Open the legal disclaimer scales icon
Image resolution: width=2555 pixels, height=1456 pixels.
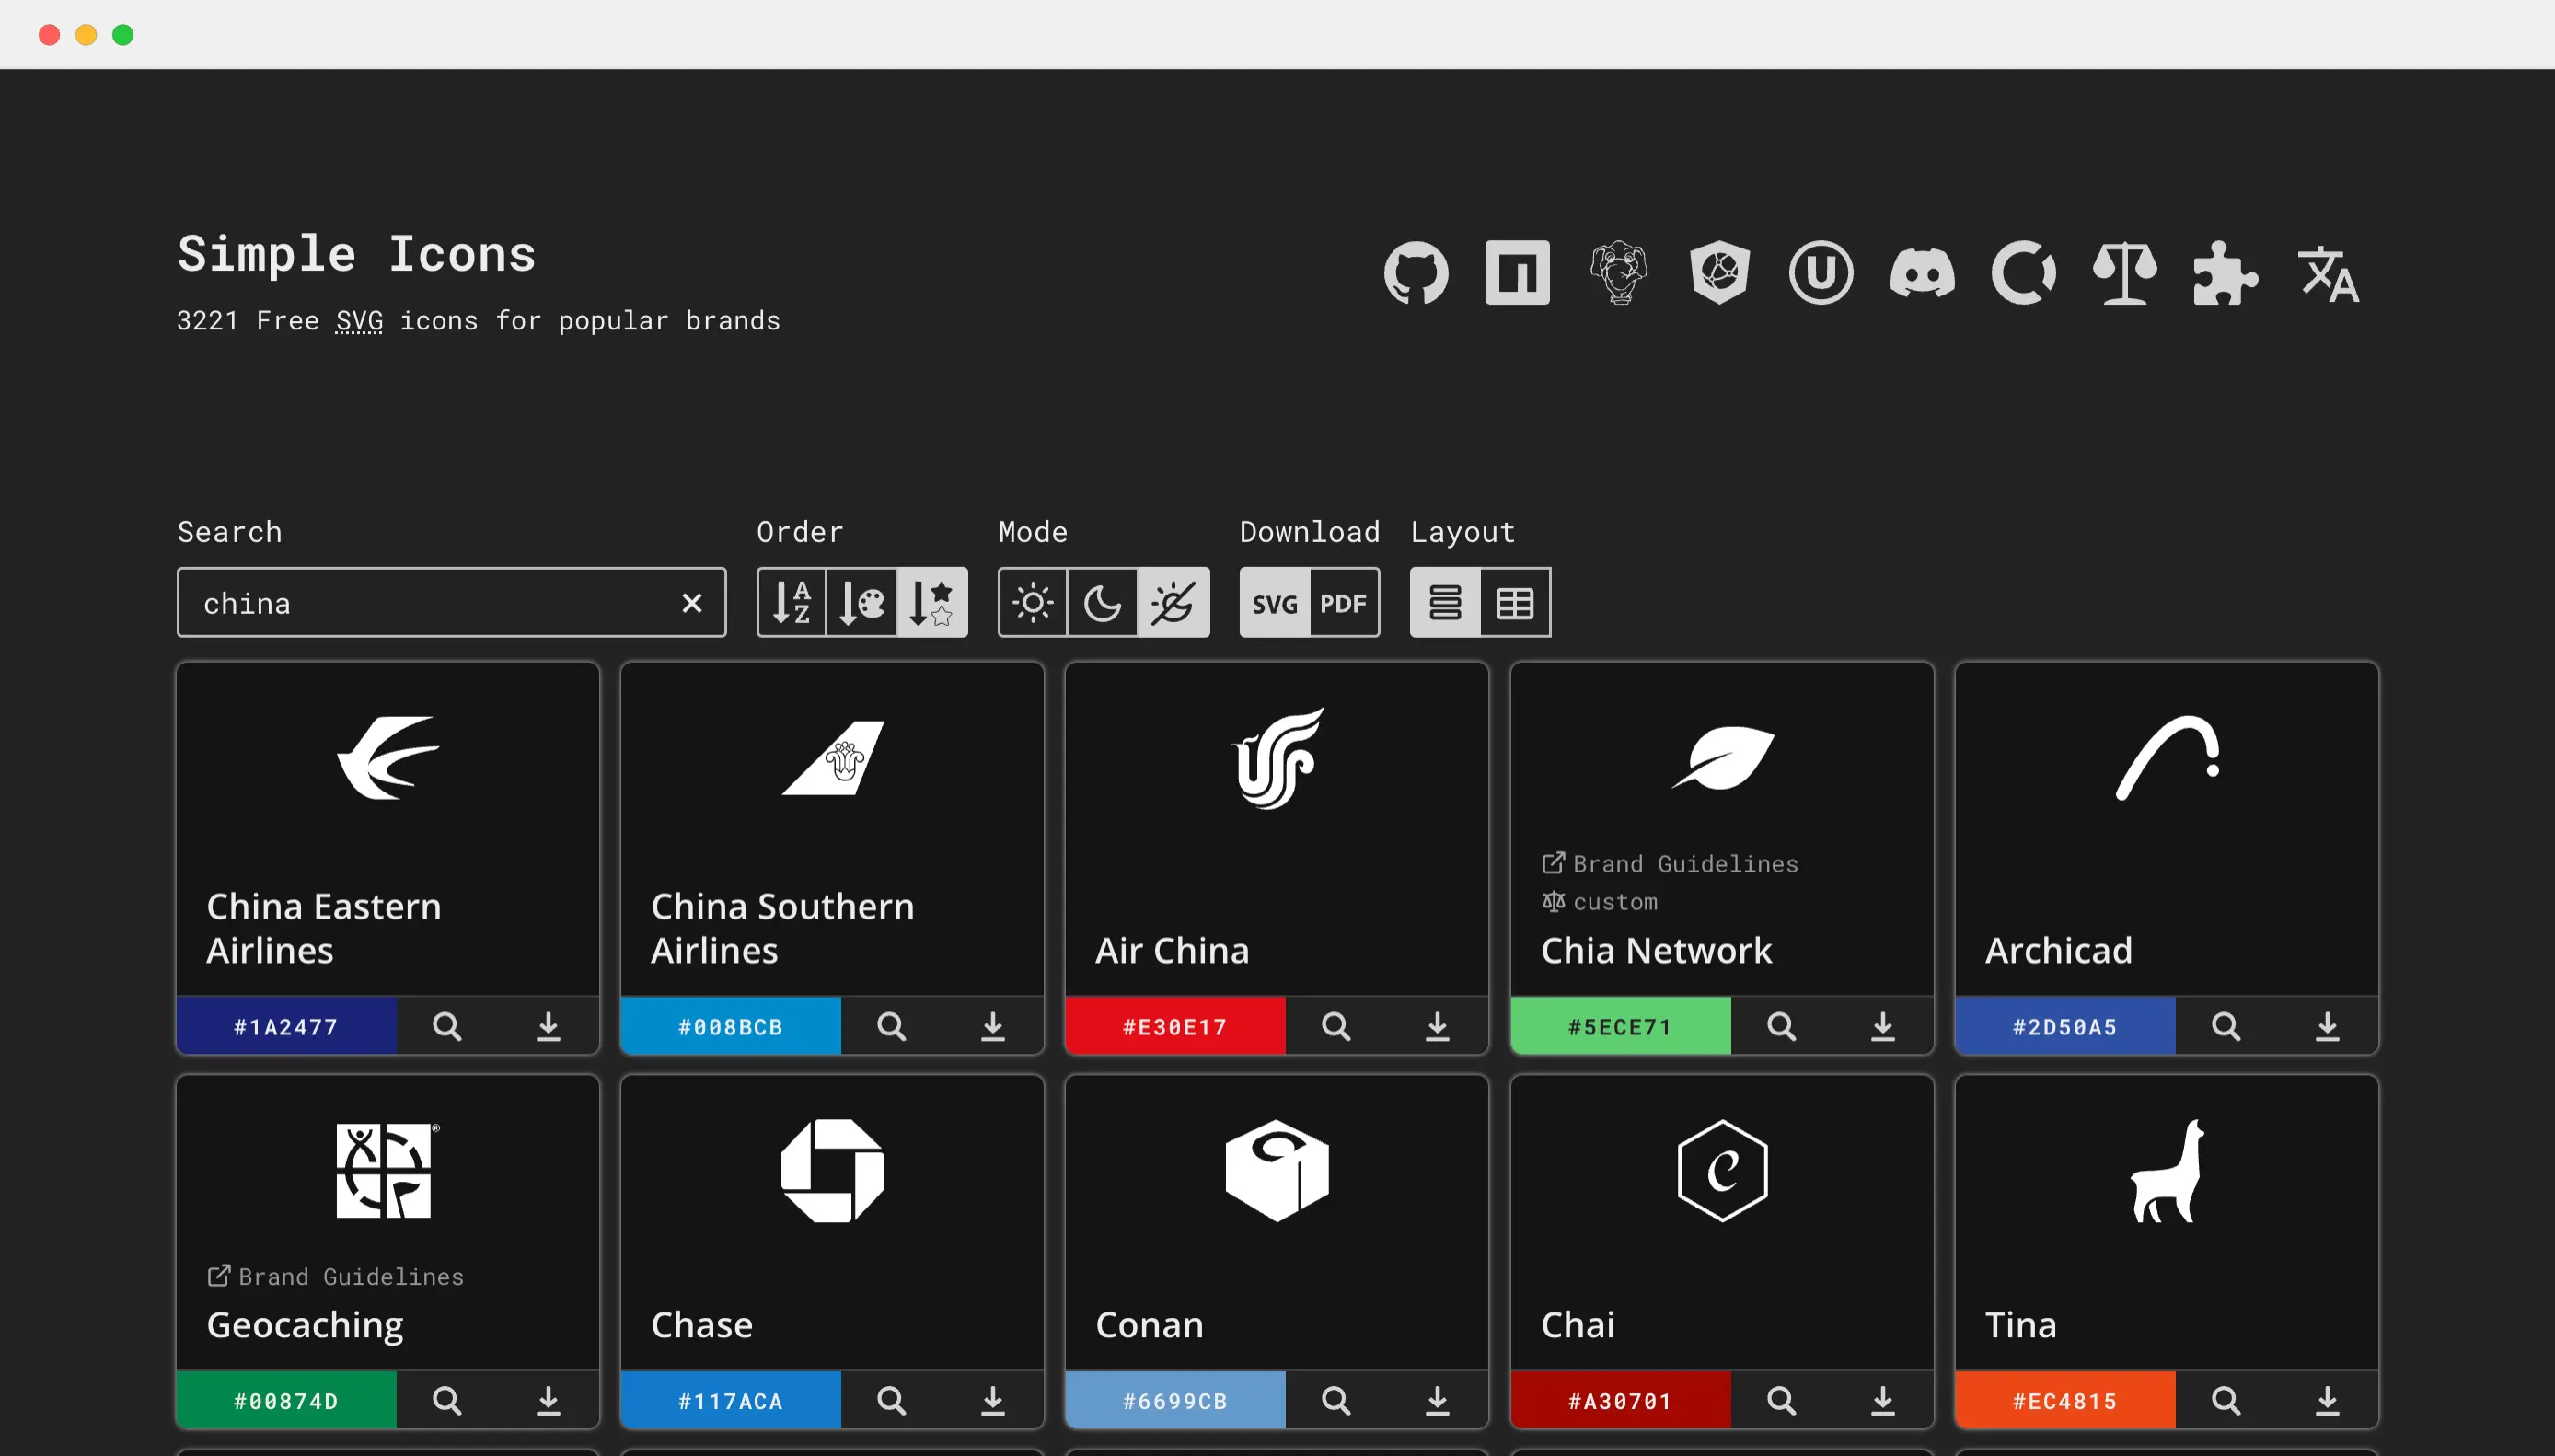click(2124, 272)
